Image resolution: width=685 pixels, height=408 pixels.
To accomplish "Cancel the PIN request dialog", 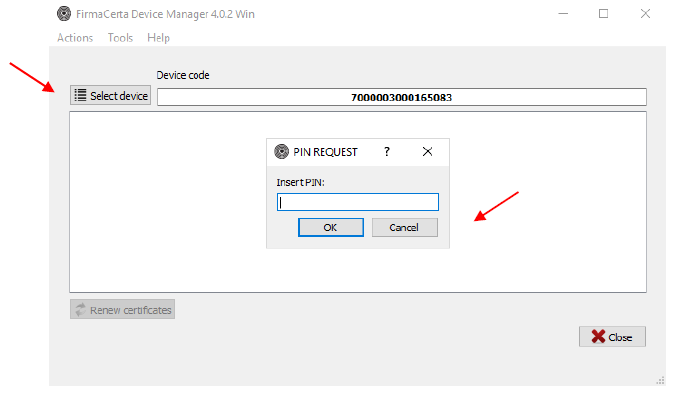I will point(405,228).
